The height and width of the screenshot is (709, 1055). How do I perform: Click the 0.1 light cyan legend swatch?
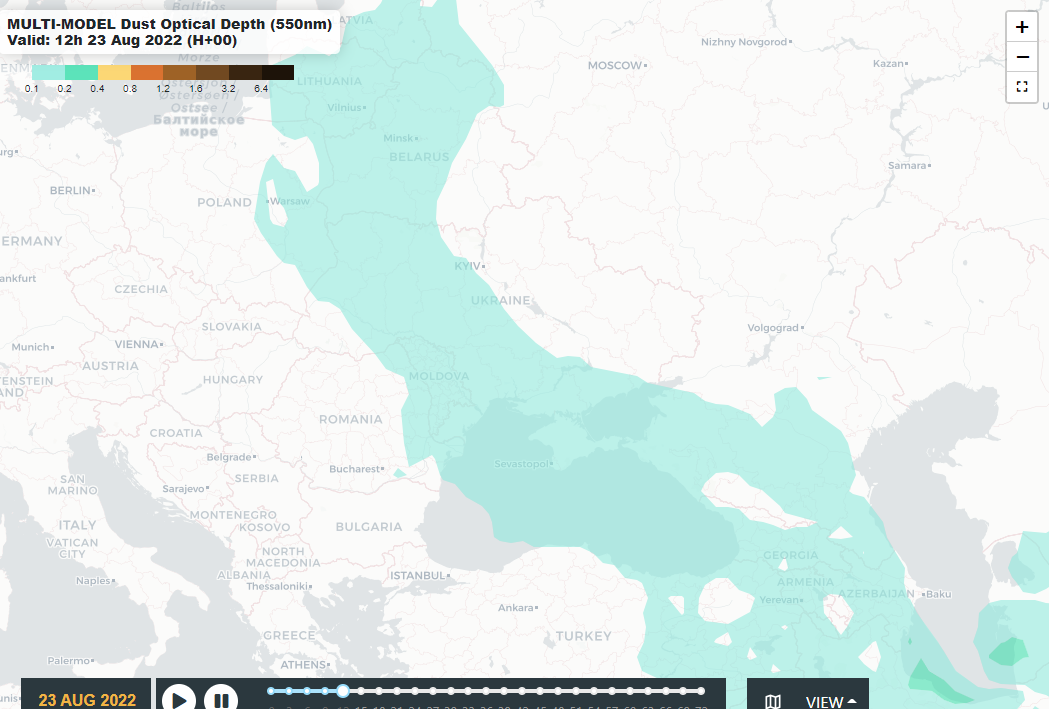(48, 73)
